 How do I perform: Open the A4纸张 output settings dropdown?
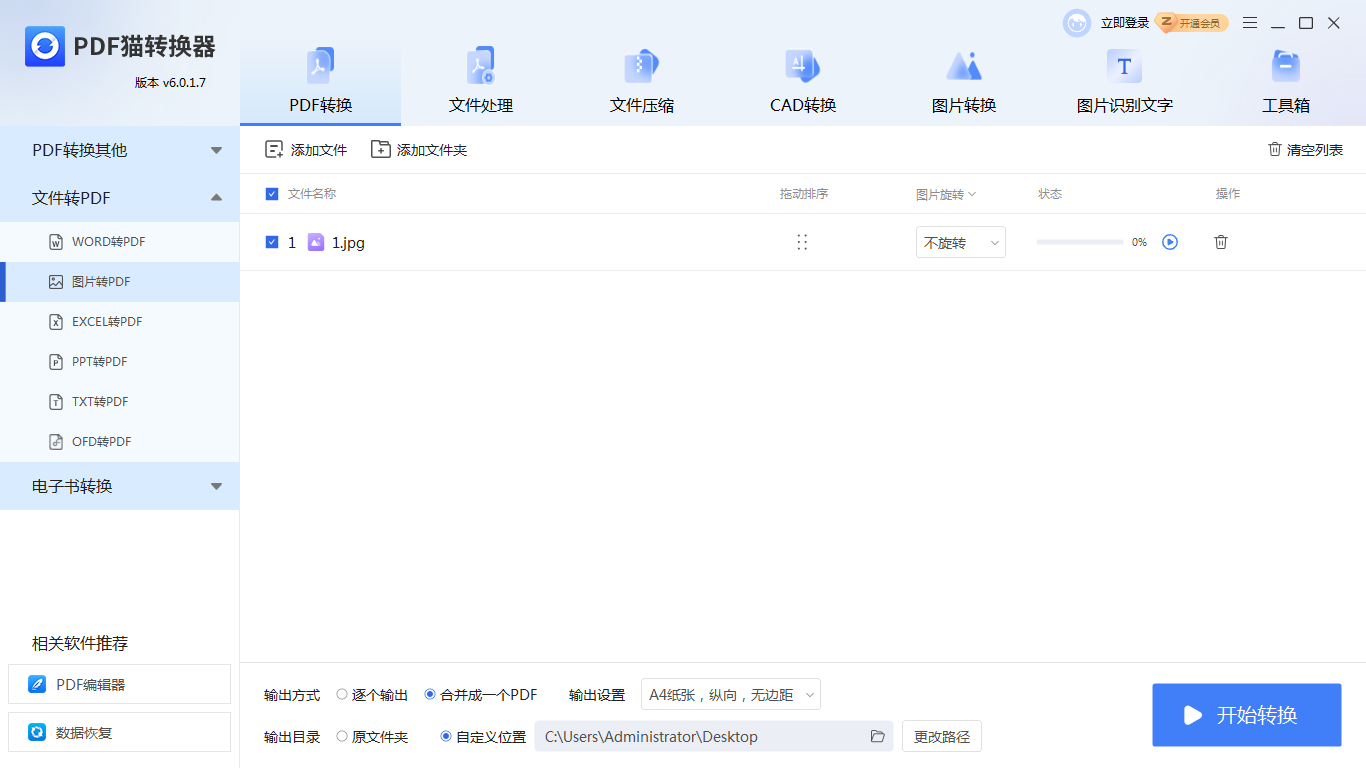731,695
